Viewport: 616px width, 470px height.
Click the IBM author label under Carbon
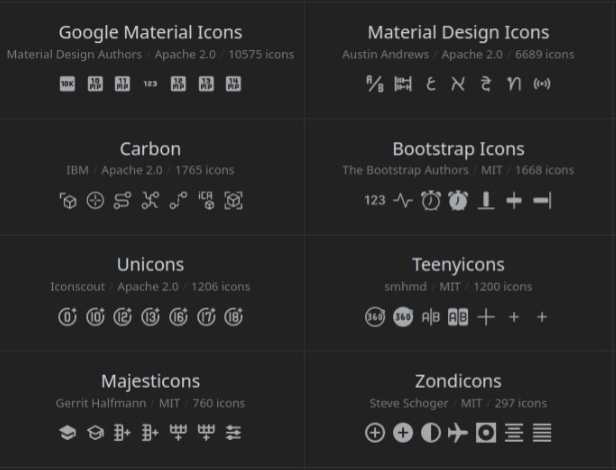pos(77,170)
